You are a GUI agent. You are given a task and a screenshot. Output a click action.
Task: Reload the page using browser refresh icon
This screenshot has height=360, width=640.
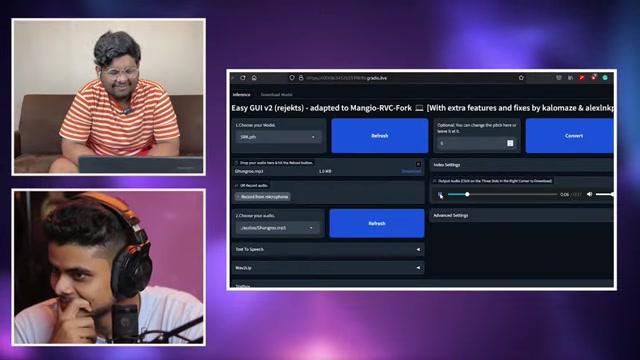(243, 78)
